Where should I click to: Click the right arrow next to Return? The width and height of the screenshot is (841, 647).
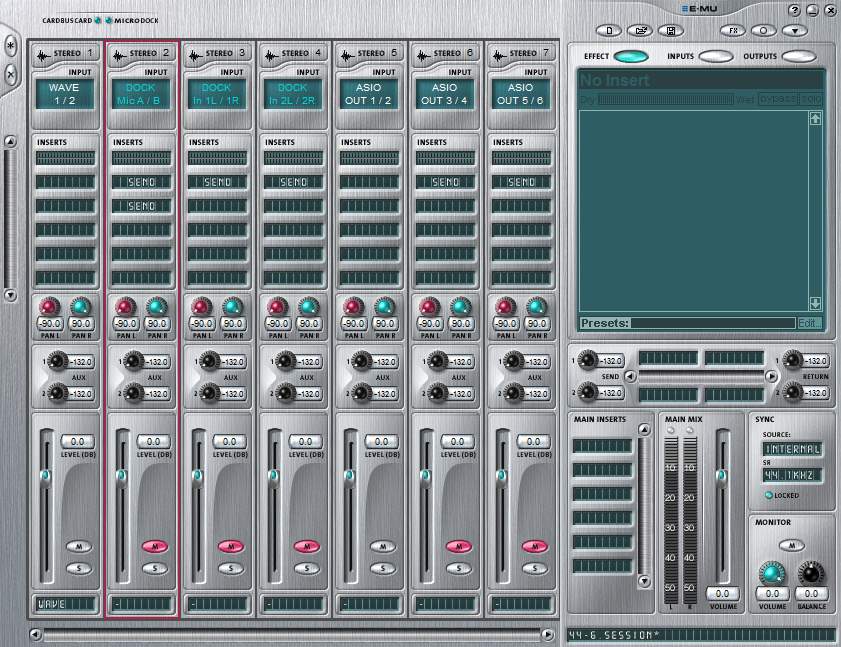pos(771,376)
